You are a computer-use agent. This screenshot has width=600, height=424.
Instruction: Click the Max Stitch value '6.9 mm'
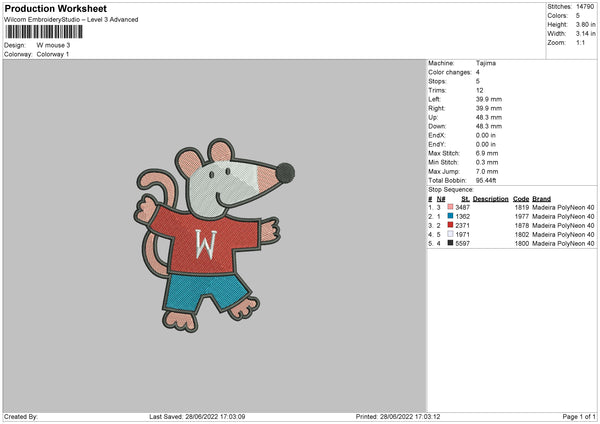(487, 153)
